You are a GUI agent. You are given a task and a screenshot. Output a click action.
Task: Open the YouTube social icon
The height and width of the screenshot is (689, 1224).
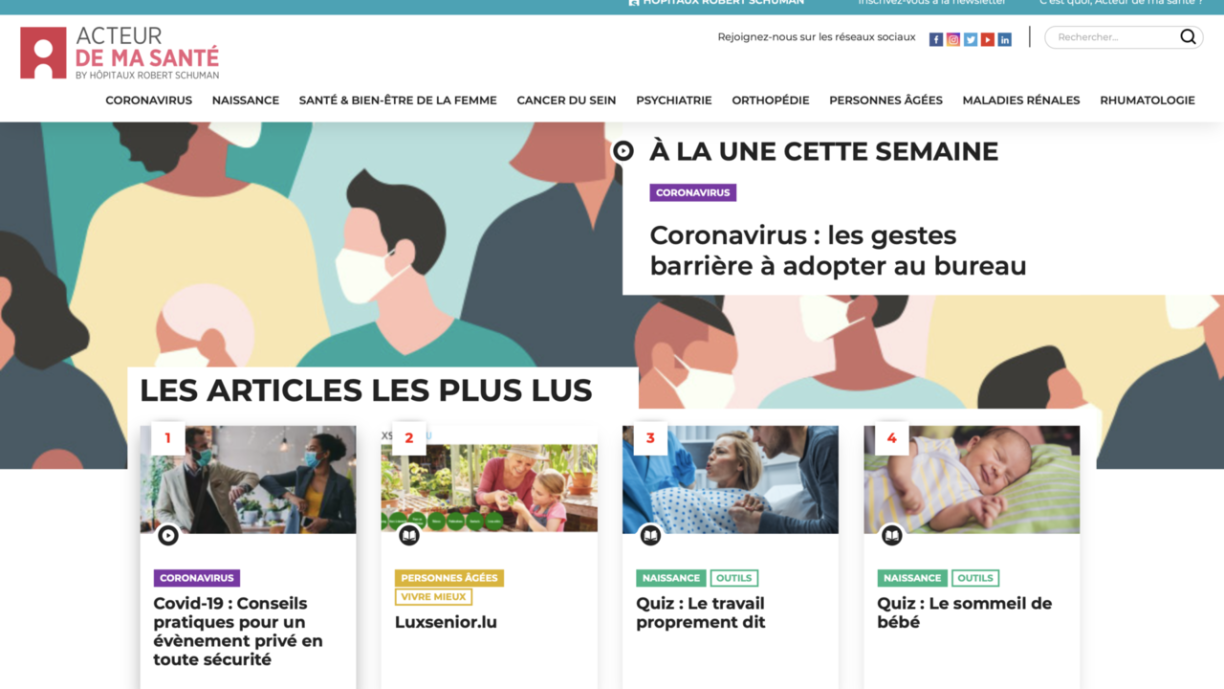[987, 40]
